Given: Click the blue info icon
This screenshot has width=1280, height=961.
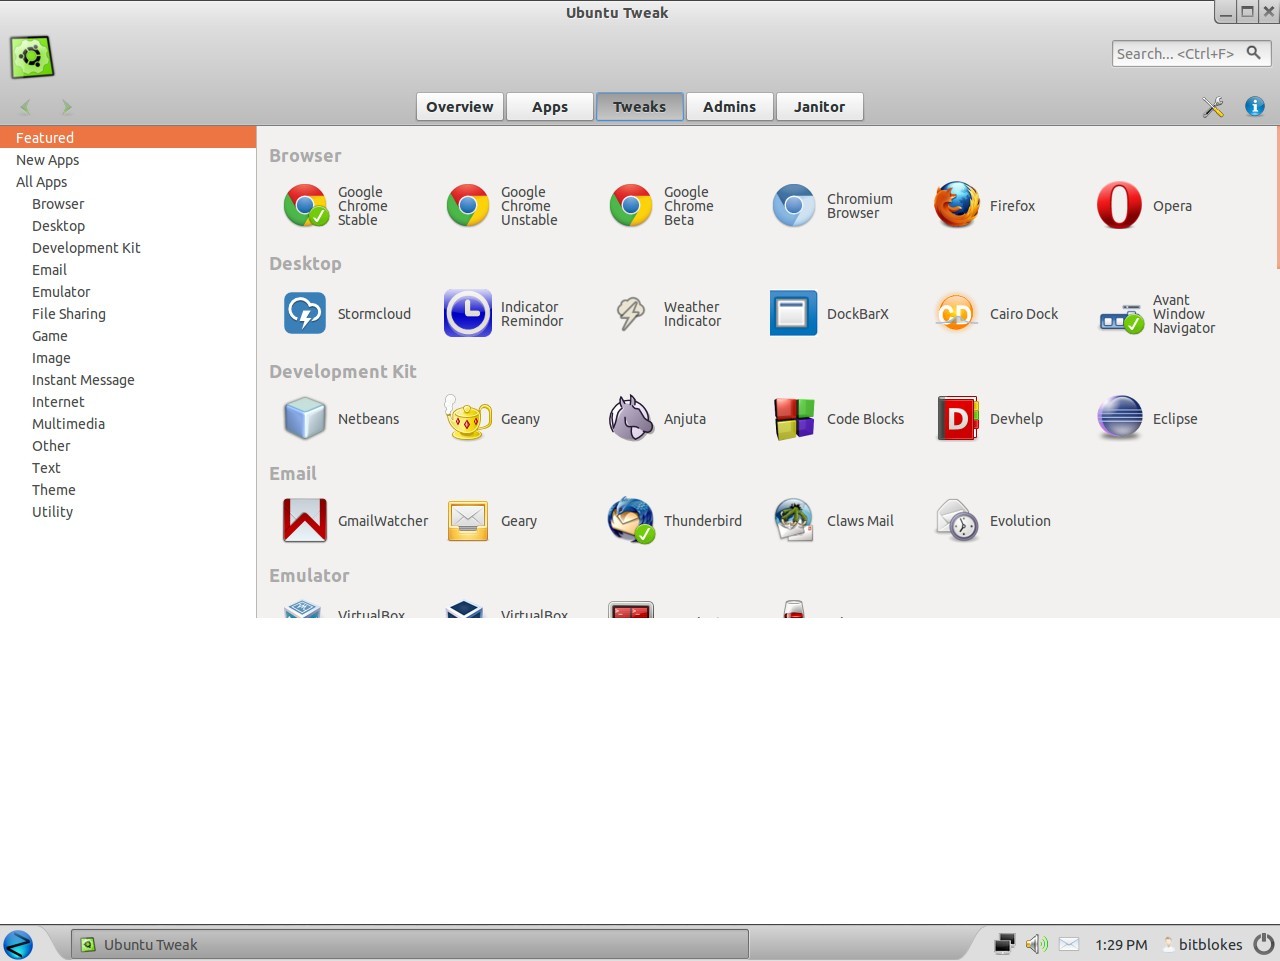Looking at the screenshot, I should 1255,106.
